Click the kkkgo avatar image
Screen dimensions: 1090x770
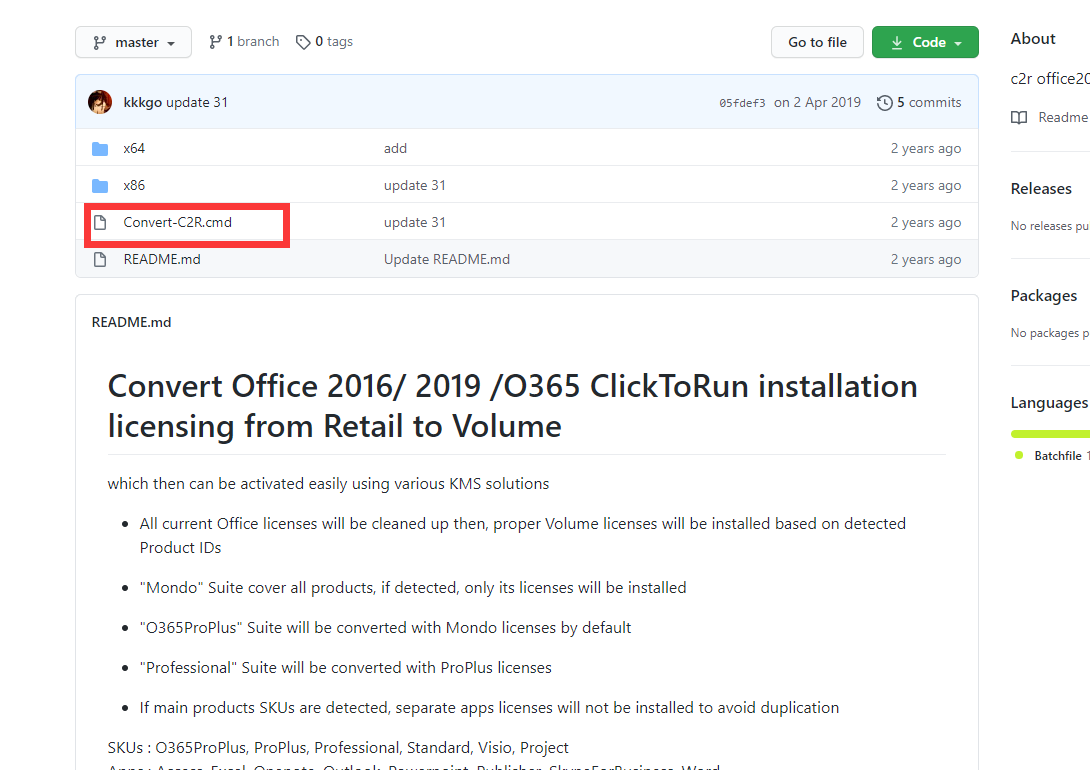pyautogui.click(x=100, y=102)
